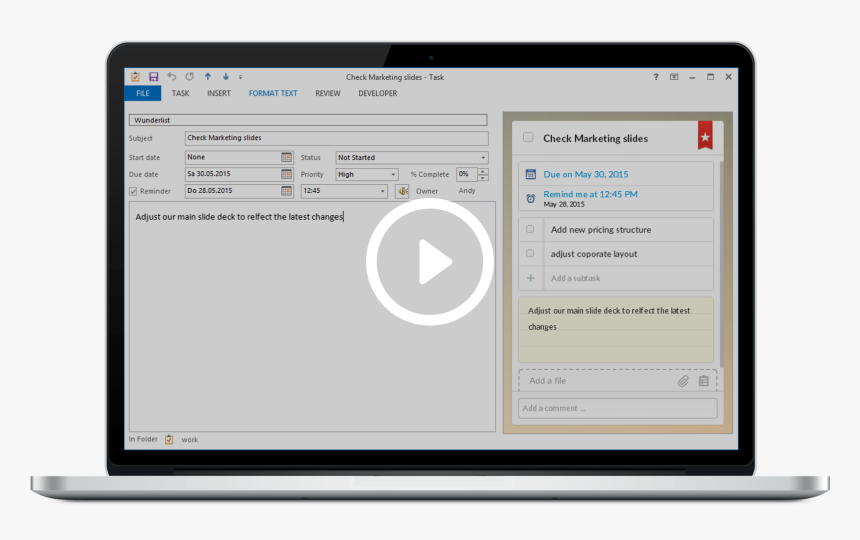860x540 pixels.
Task: Increase the % Complete value
Action: tap(483, 172)
